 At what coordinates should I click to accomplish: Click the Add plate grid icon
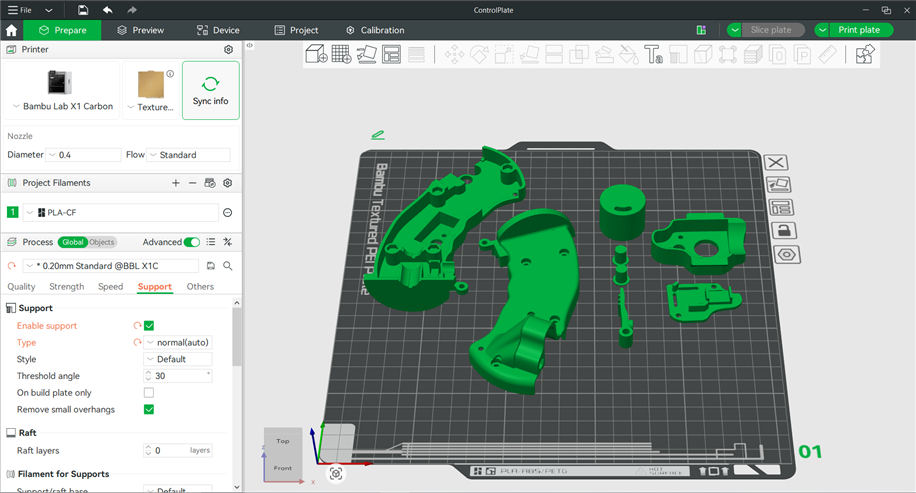coord(341,54)
